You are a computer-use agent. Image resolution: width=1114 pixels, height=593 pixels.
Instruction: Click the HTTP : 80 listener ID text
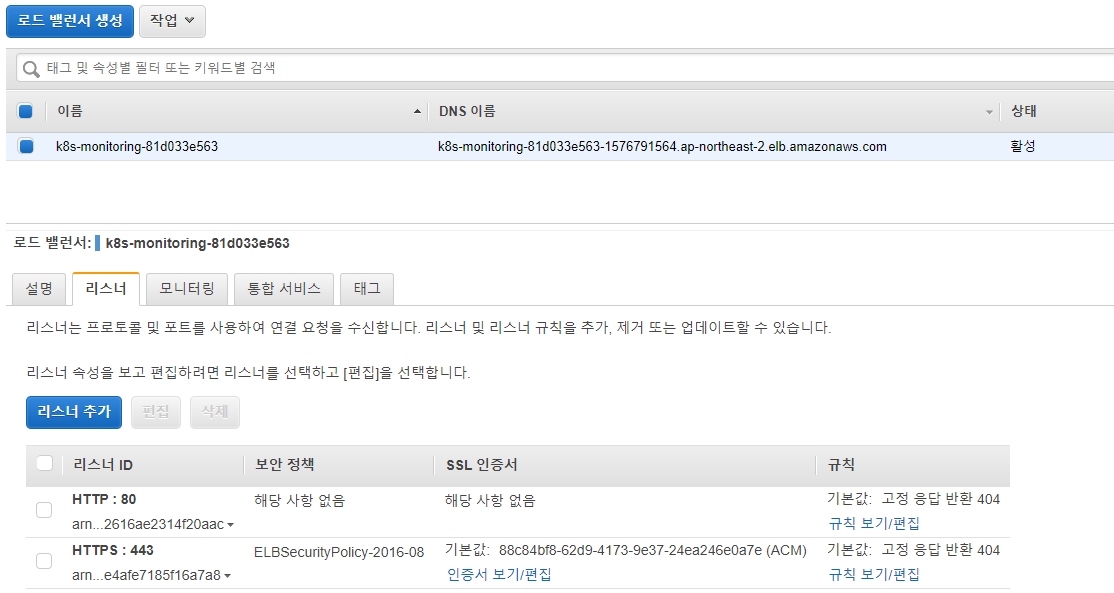point(104,499)
